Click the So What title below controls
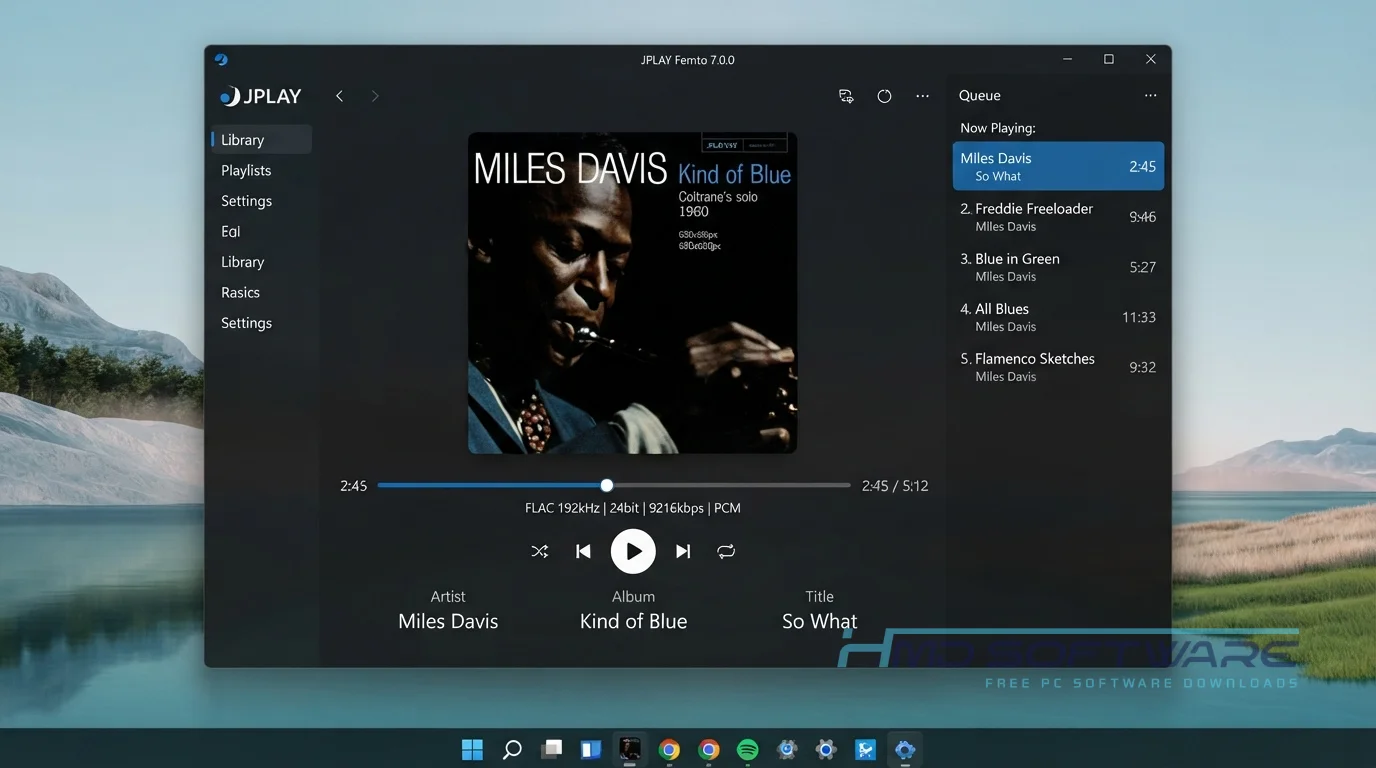Viewport: 1376px width, 768px height. tap(820, 621)
